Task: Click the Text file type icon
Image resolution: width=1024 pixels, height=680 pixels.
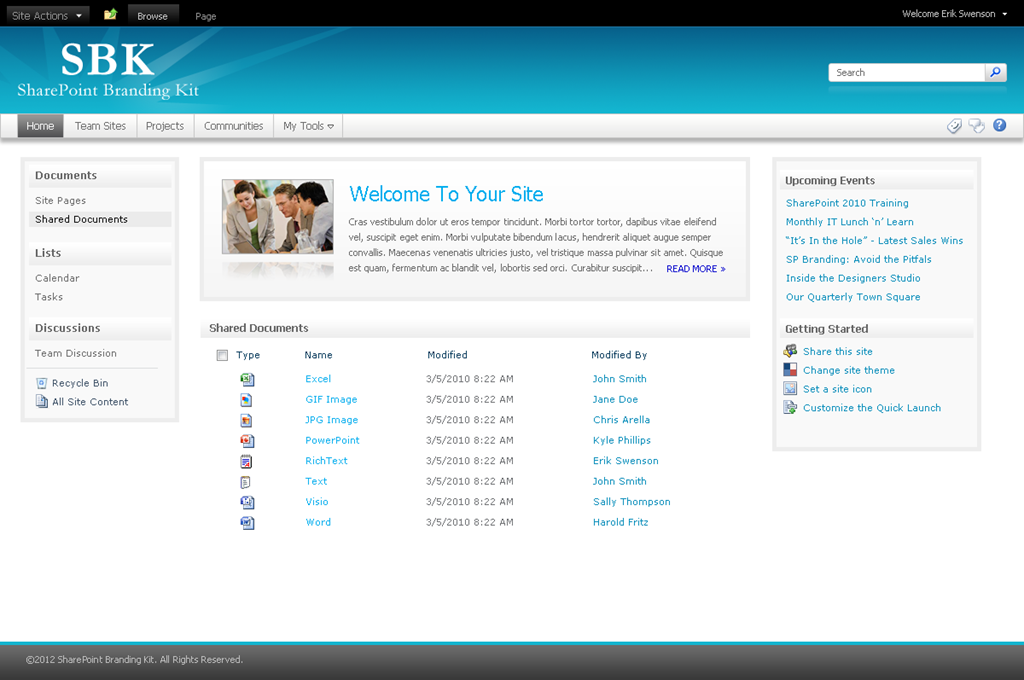Action: click(x=246, y=482)
